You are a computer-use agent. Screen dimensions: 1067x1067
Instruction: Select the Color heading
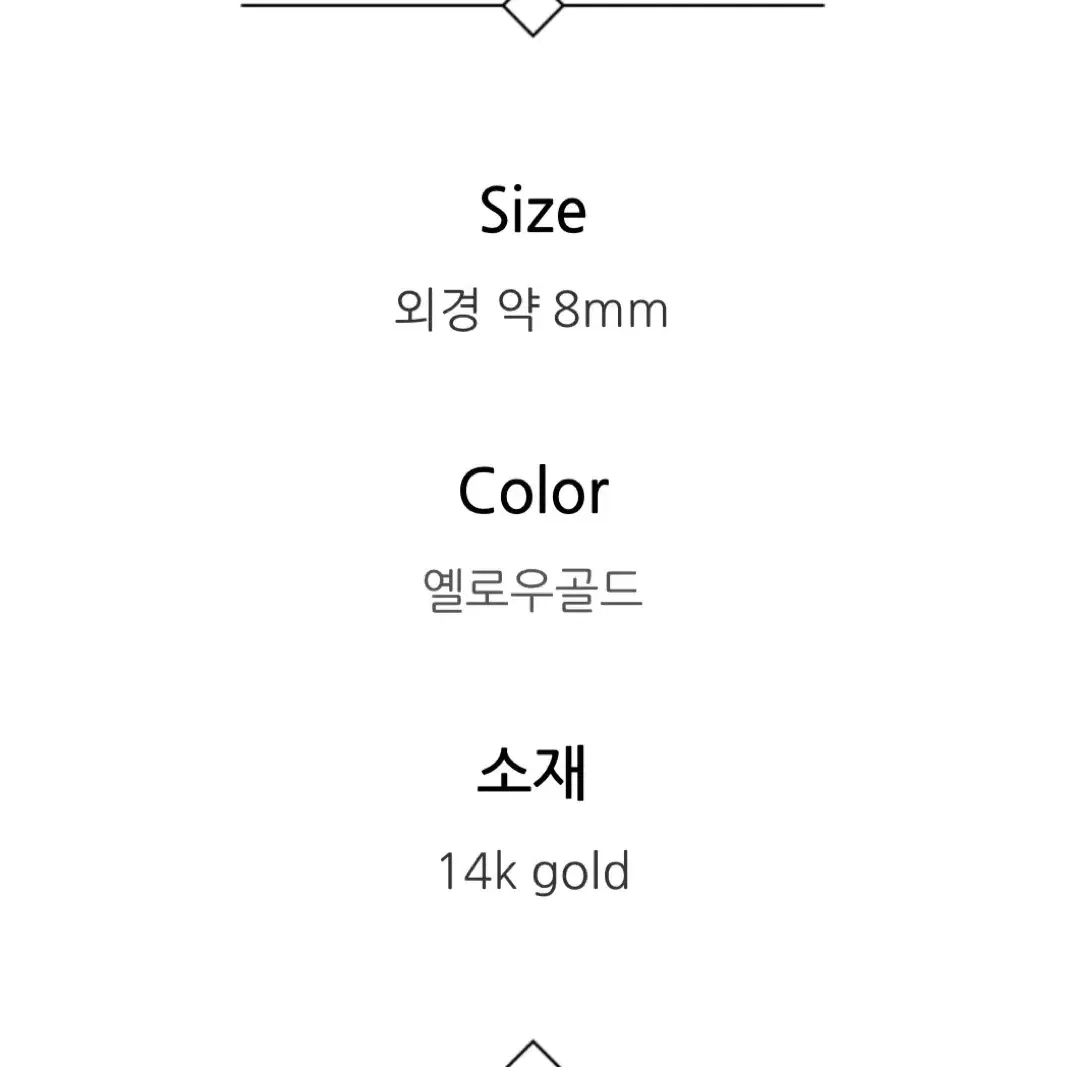[x=533, y=491]
